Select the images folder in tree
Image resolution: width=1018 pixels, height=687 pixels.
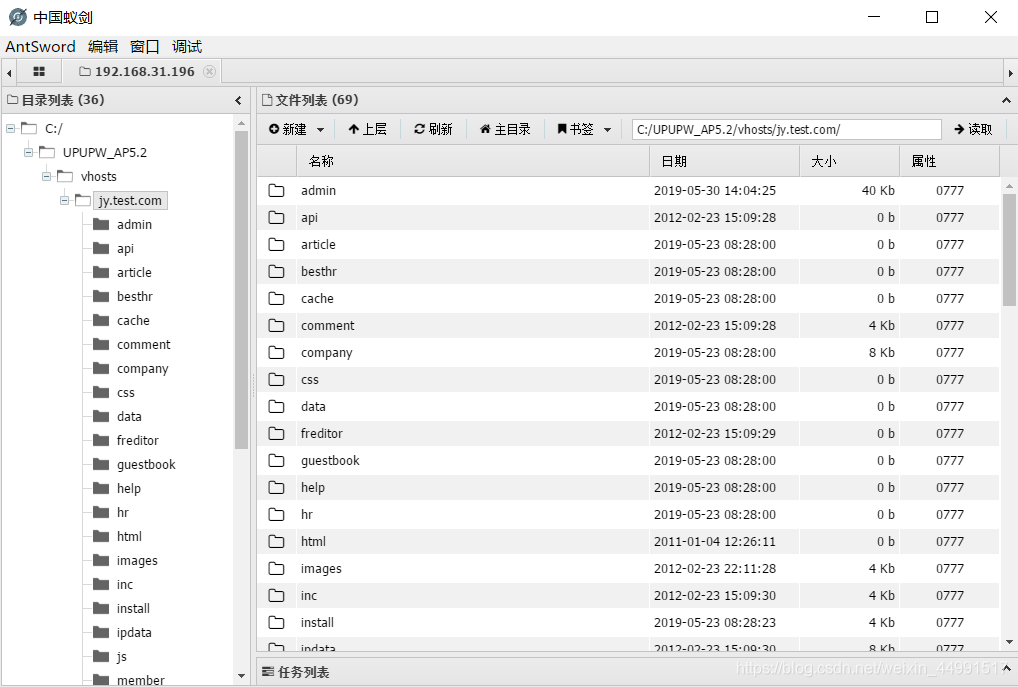[x=137, y=560]
